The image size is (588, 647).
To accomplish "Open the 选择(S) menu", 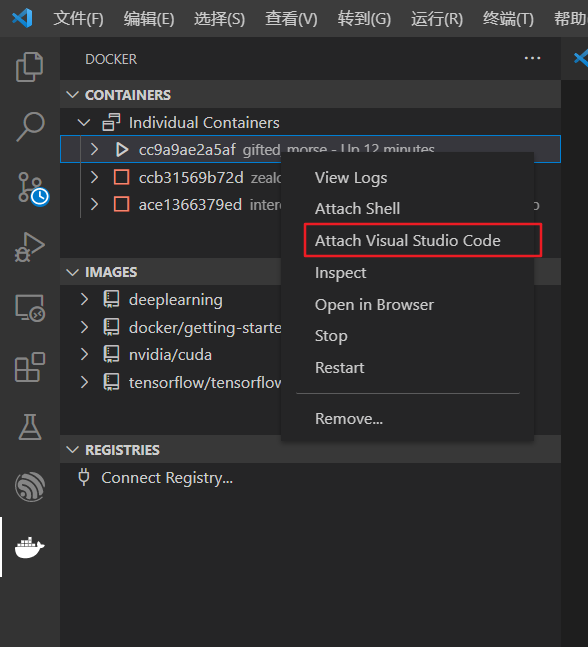I will click(x=220, y=19).
